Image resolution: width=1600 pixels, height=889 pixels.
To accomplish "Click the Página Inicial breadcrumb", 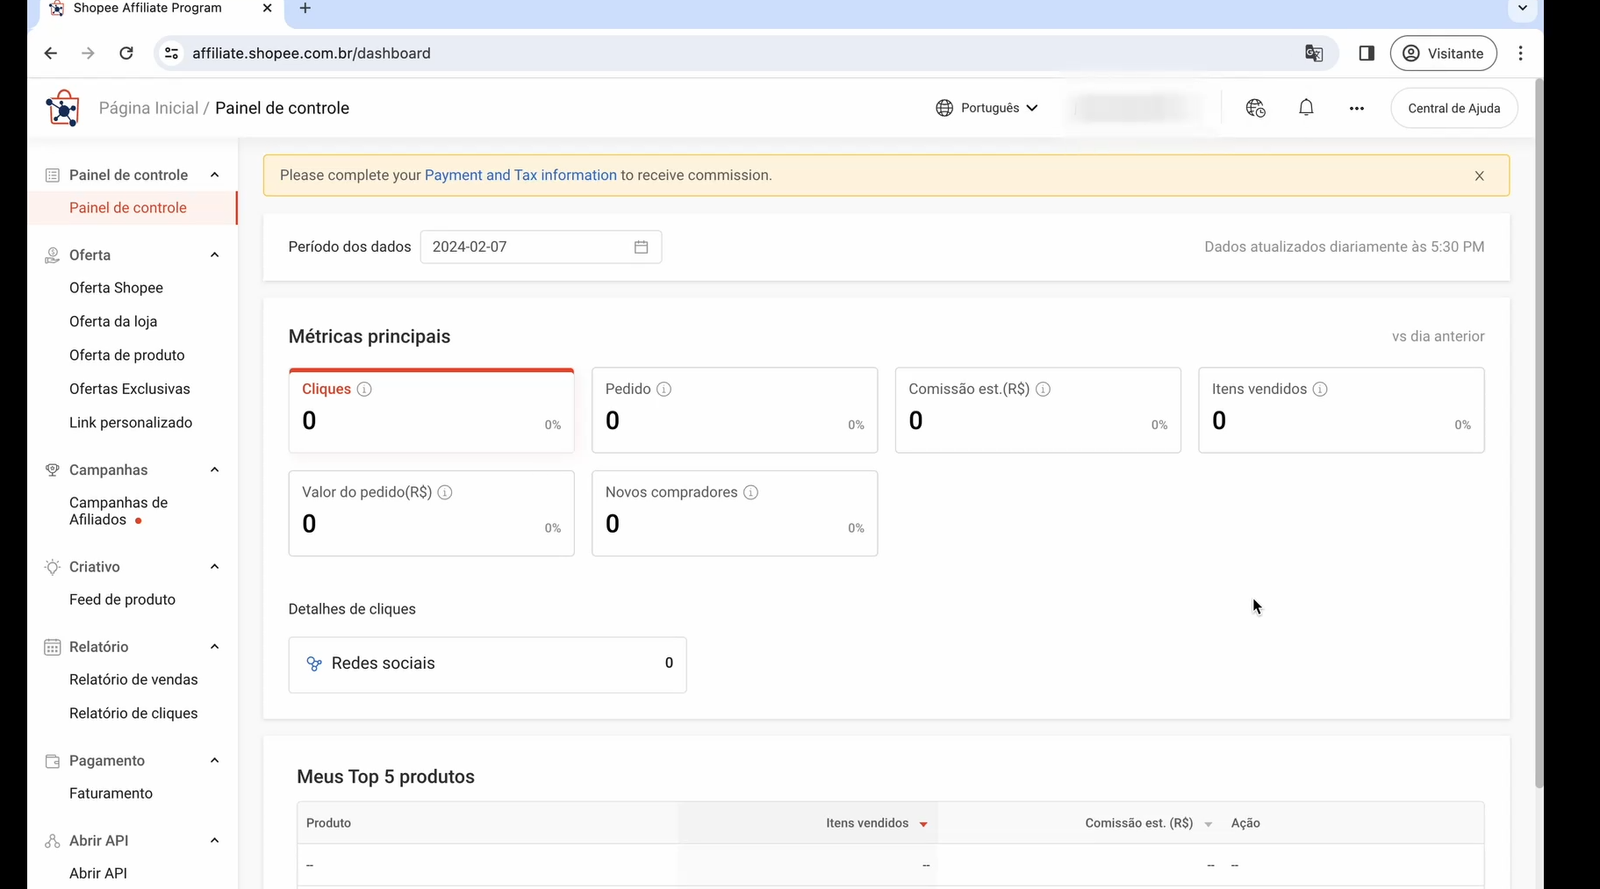I will 149,108.
